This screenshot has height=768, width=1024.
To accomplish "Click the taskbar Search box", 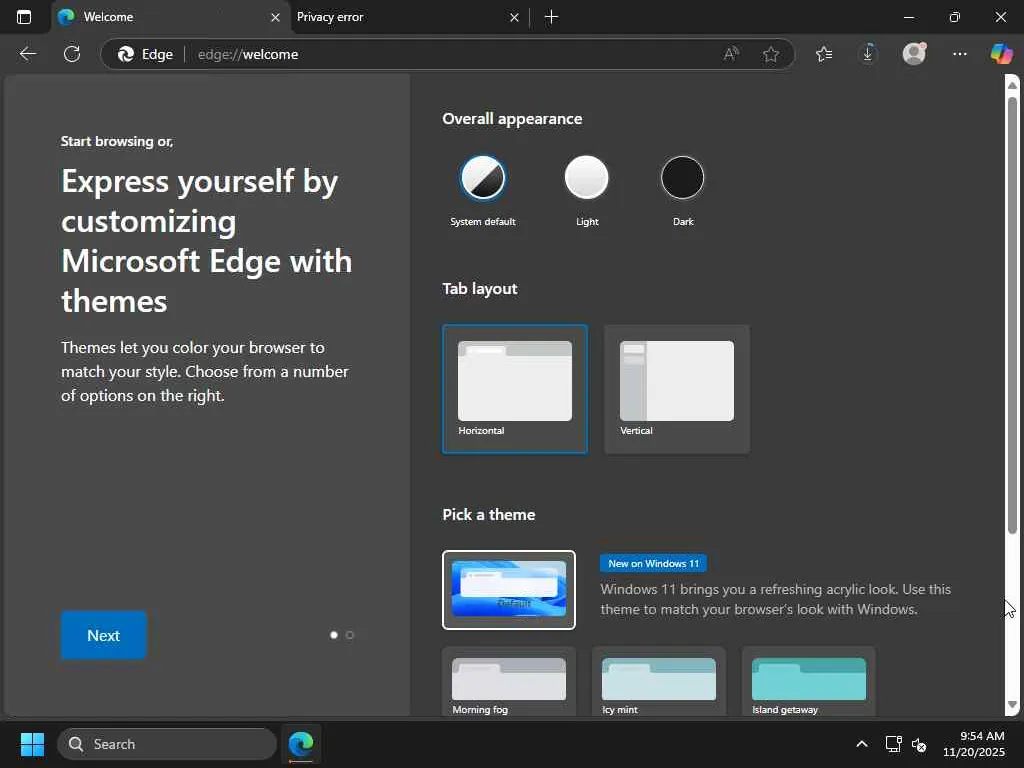I will coord(167,744).
